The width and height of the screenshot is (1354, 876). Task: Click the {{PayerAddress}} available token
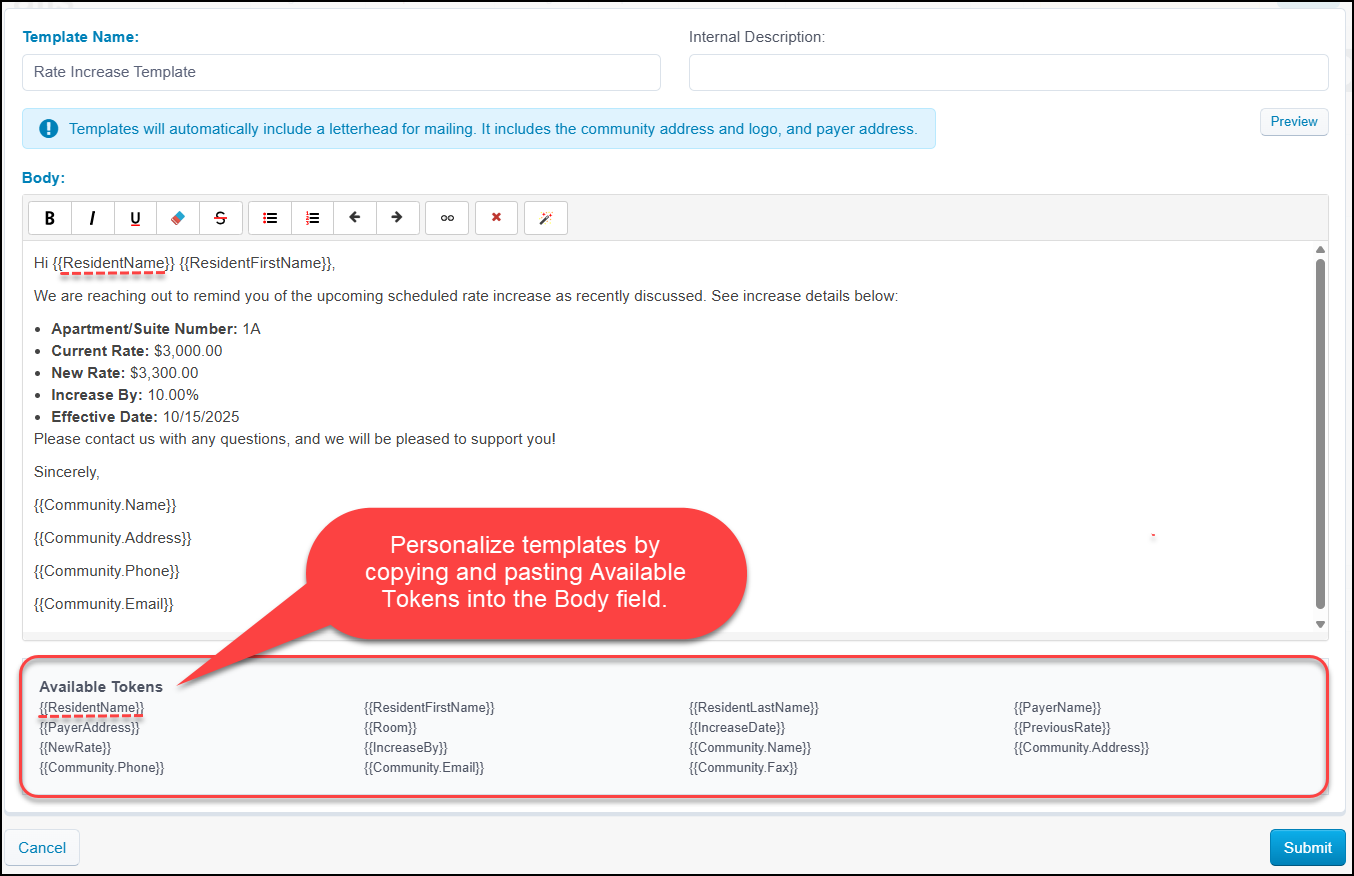[89, 728]
